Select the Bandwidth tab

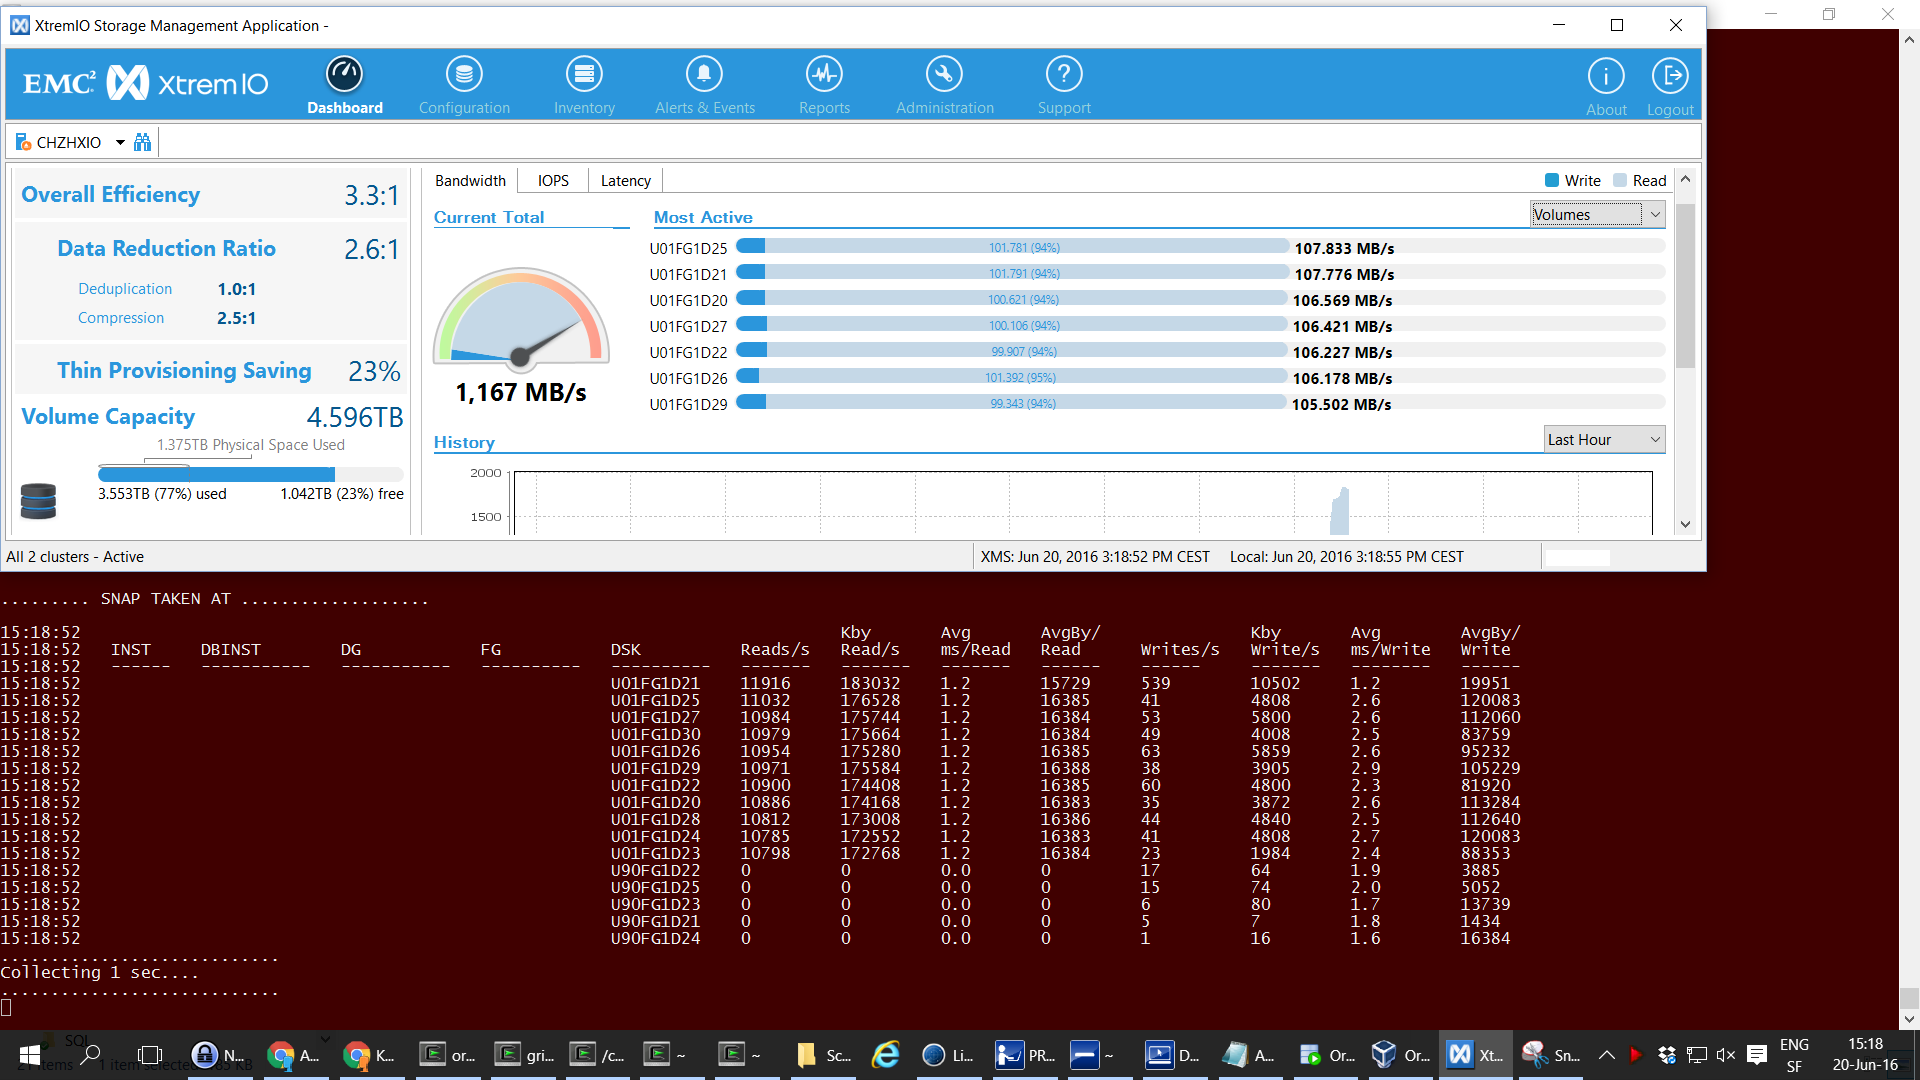(x=470, y=181)
